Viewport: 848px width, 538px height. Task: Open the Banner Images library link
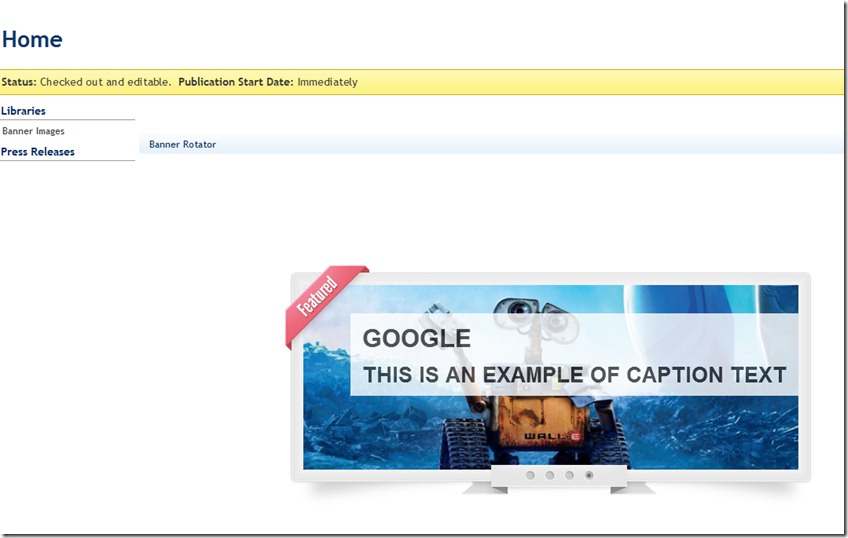[33, 131]
